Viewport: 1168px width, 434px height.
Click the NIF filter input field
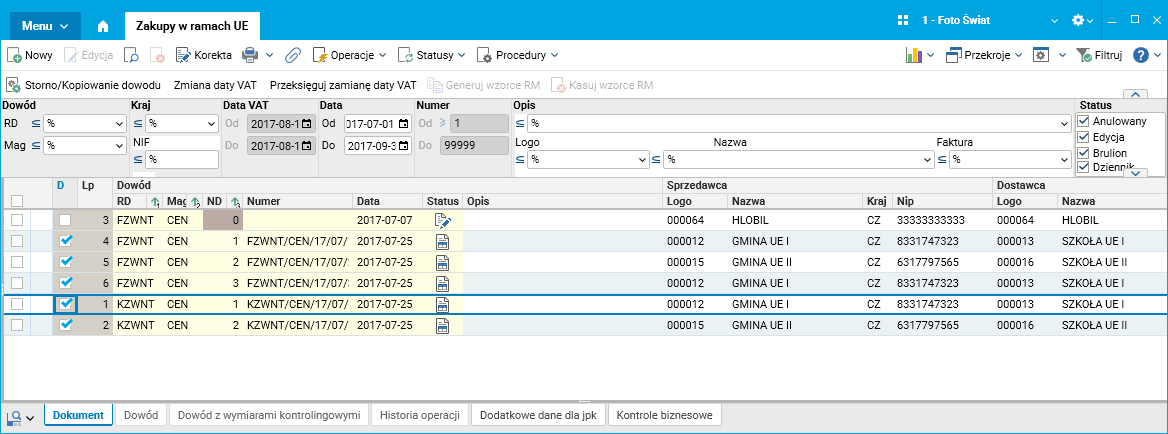click(x=182, y=159)
